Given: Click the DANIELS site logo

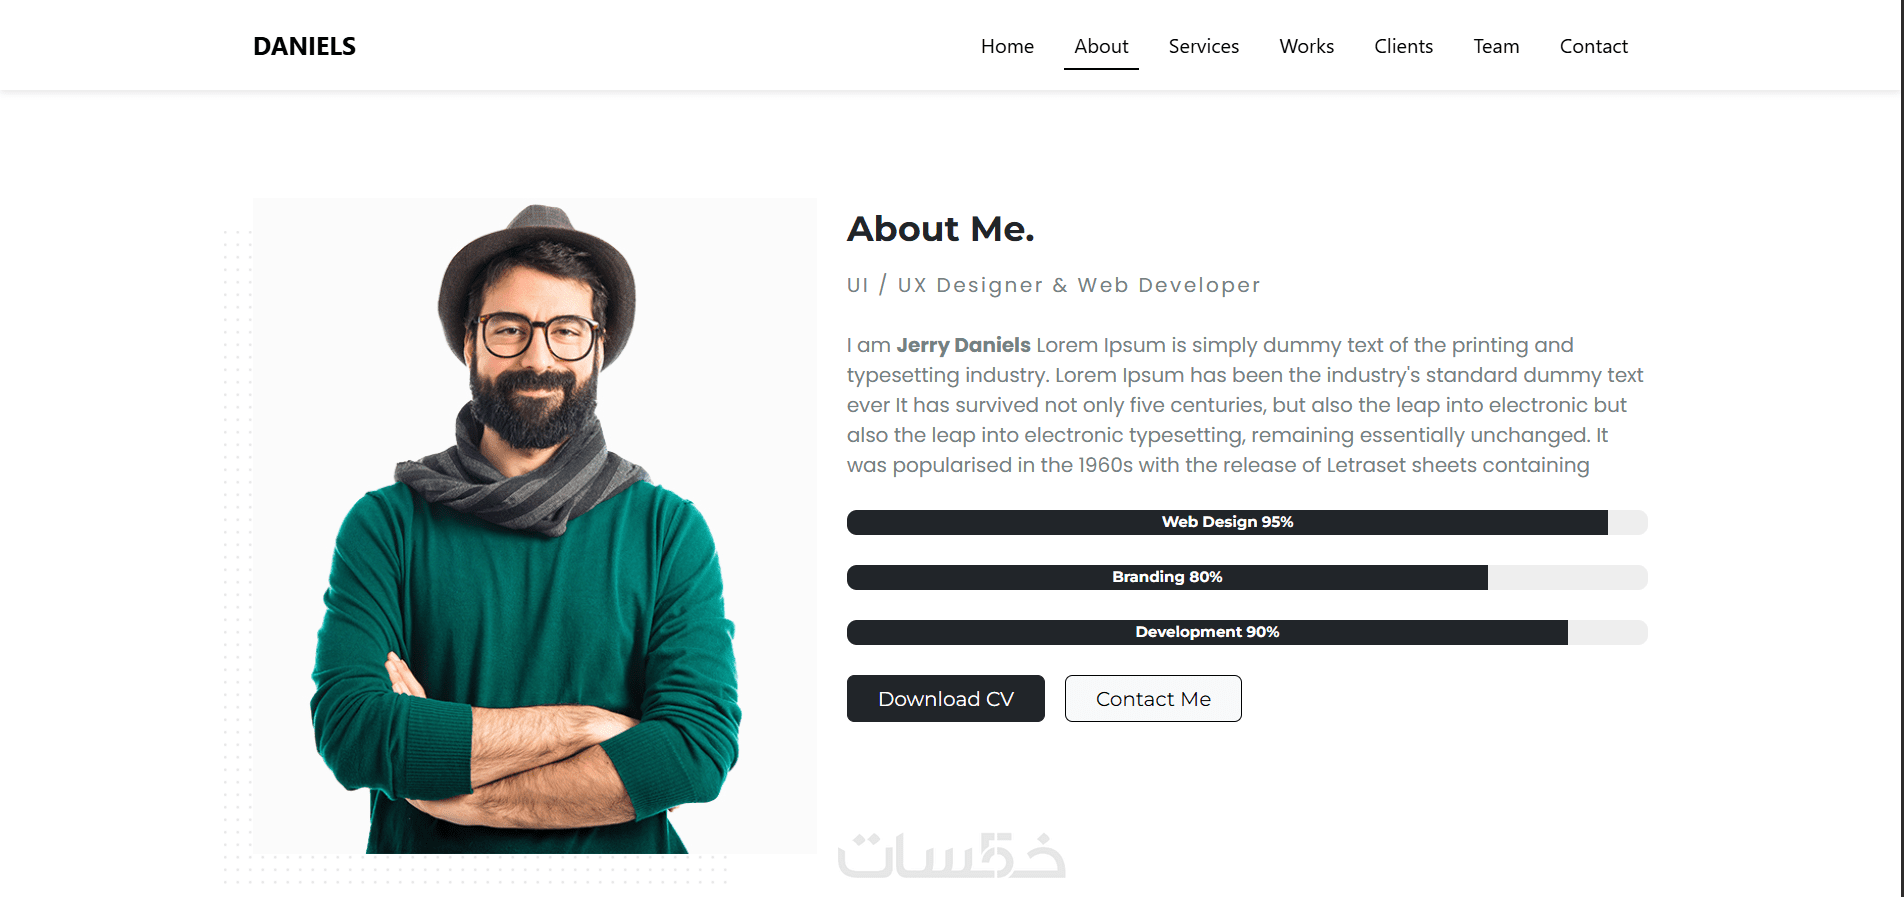Looking at the screenshot, I should point(304,46).
